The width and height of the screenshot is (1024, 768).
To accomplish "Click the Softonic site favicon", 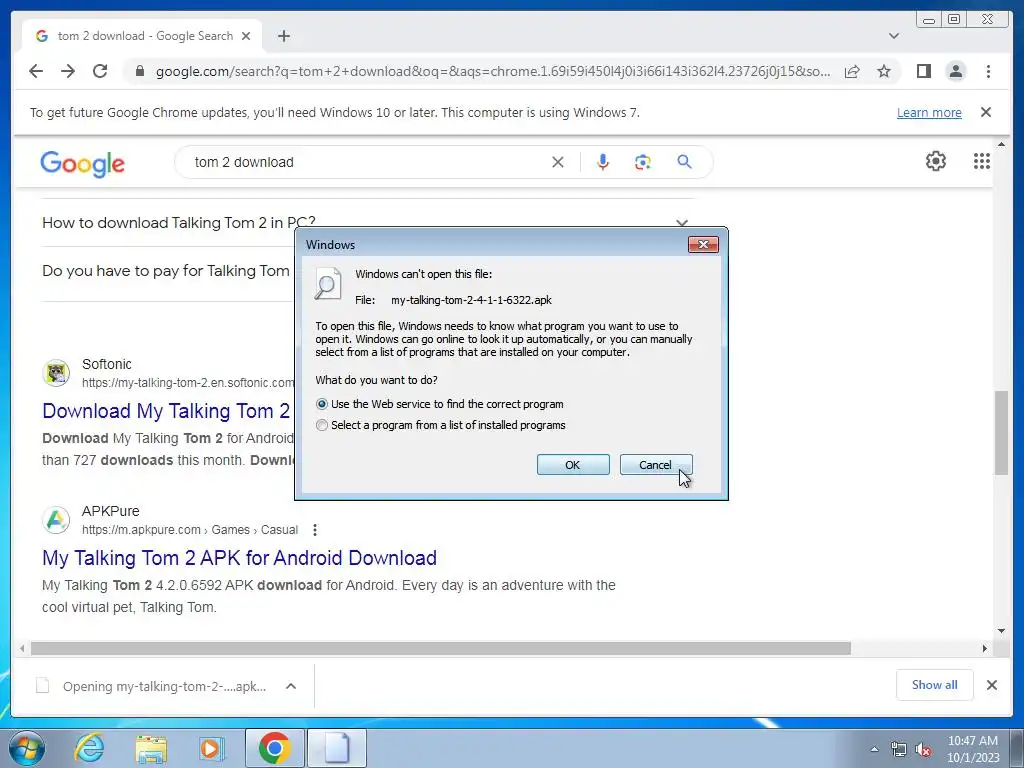I will click(x=56, y=373).
